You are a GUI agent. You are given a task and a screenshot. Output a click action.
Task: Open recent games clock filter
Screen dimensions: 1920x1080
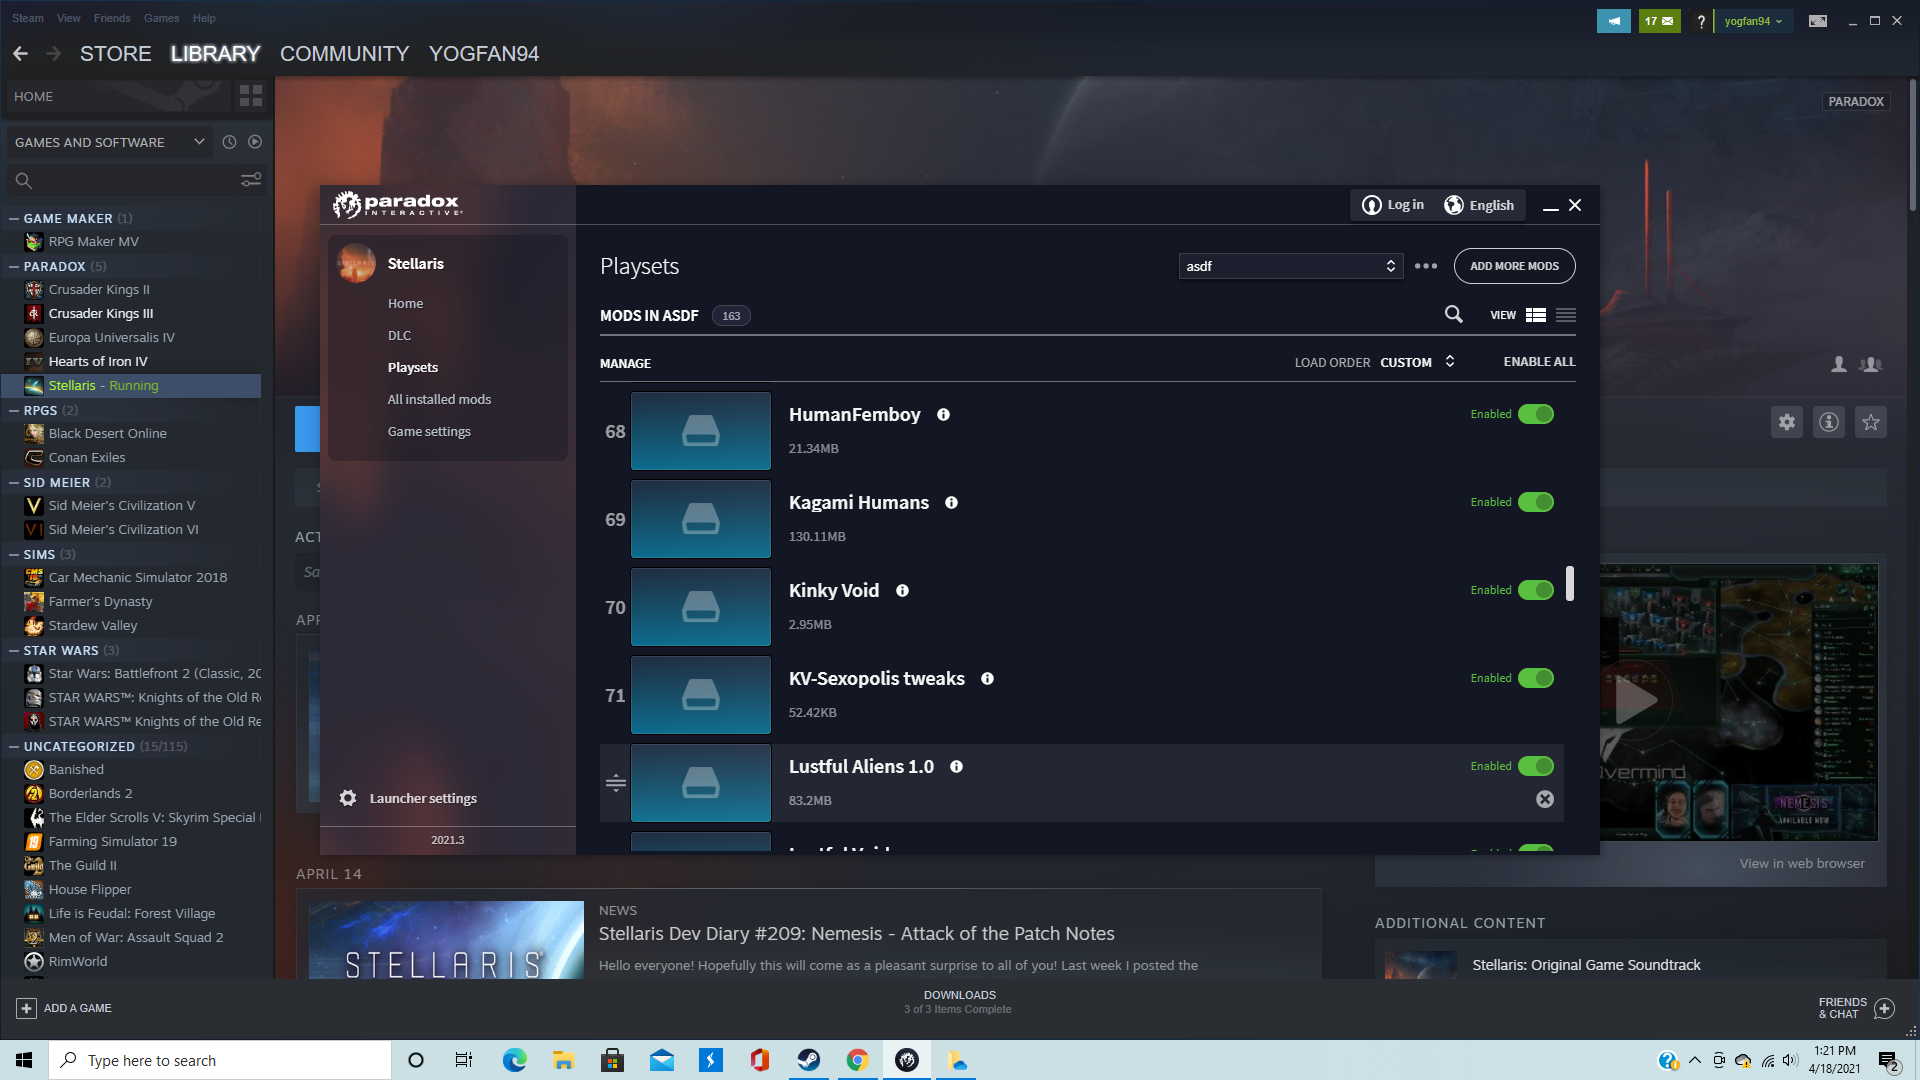pyautogui.click(x=229, y=142)
